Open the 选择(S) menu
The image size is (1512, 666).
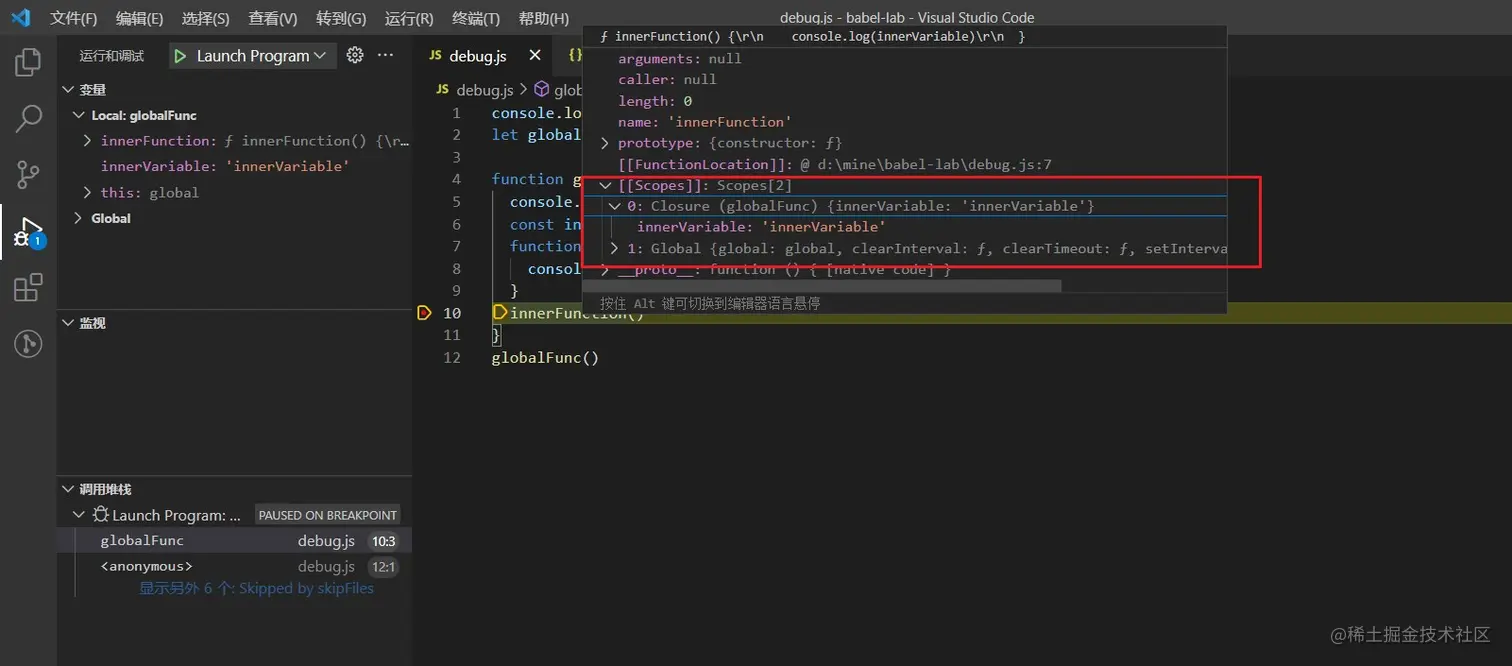pyautogui.click(x=205, y=18)
